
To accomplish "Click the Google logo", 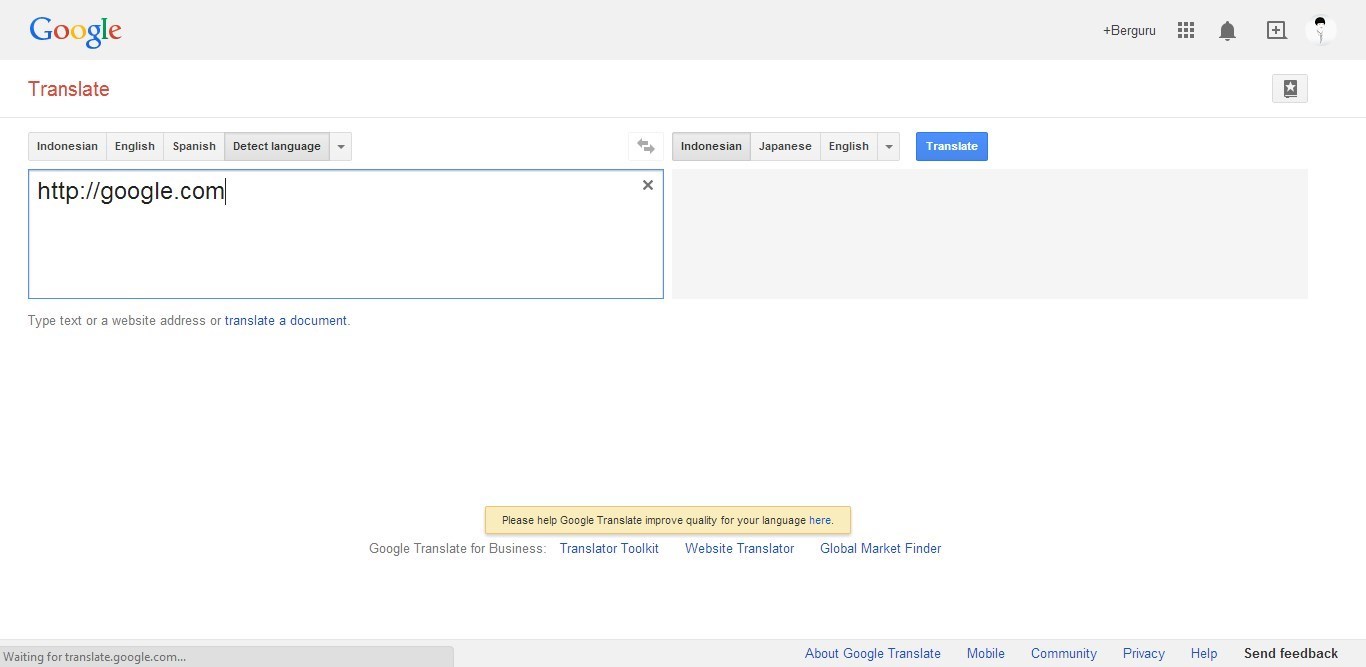I will point(75,31).
